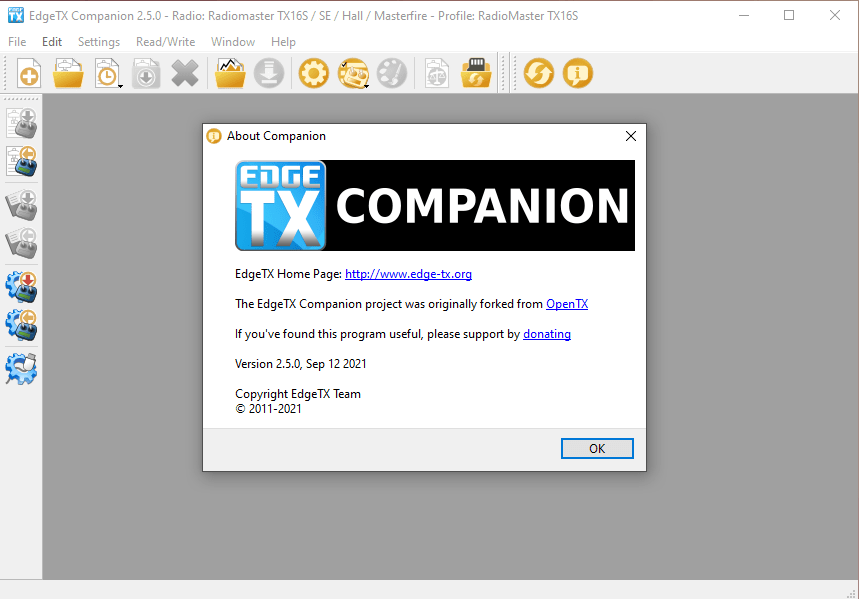Click the orange refresh icon on the toolbar
The height and width of the screenshot is (599, 859).
click(538, 72)
